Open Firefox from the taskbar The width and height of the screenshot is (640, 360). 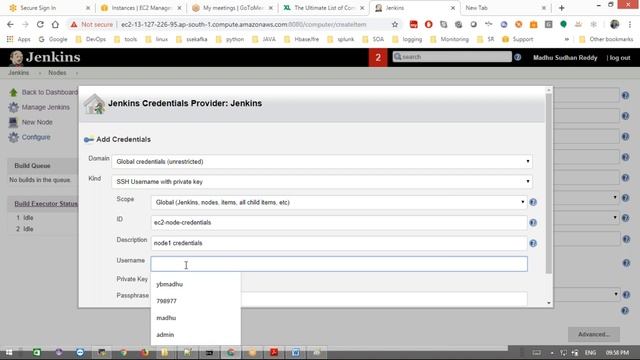click(144, 352)
